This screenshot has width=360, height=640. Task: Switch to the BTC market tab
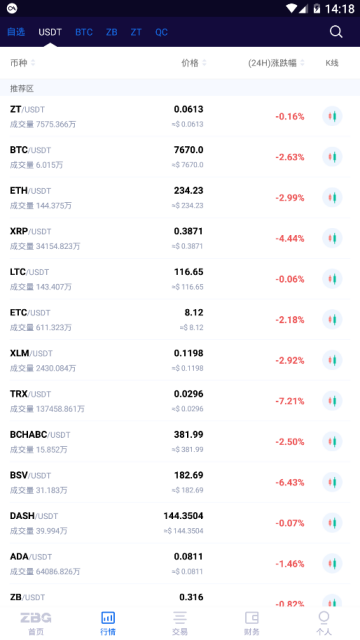84,32
